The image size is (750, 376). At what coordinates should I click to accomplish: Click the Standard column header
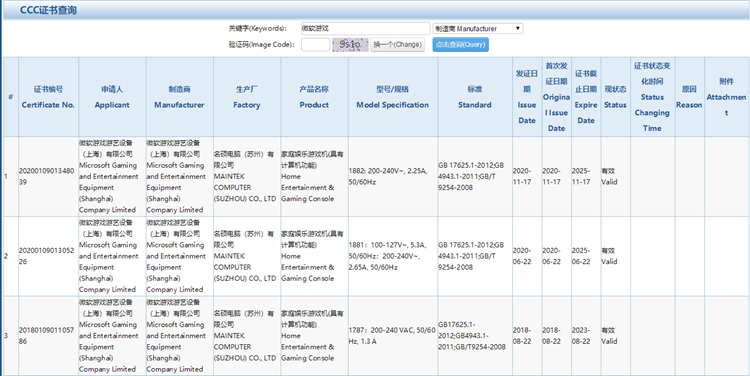tap(475, 97)
